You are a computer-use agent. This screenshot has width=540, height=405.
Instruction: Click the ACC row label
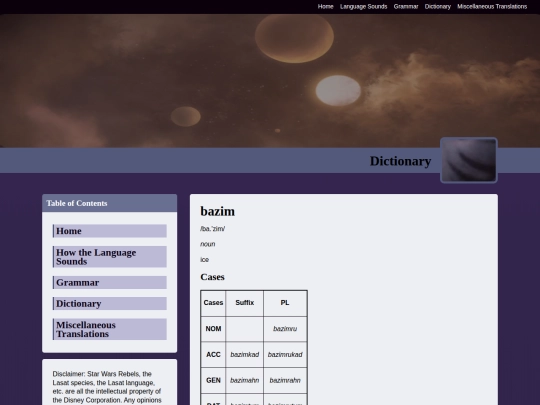click(x=213, y=355)
